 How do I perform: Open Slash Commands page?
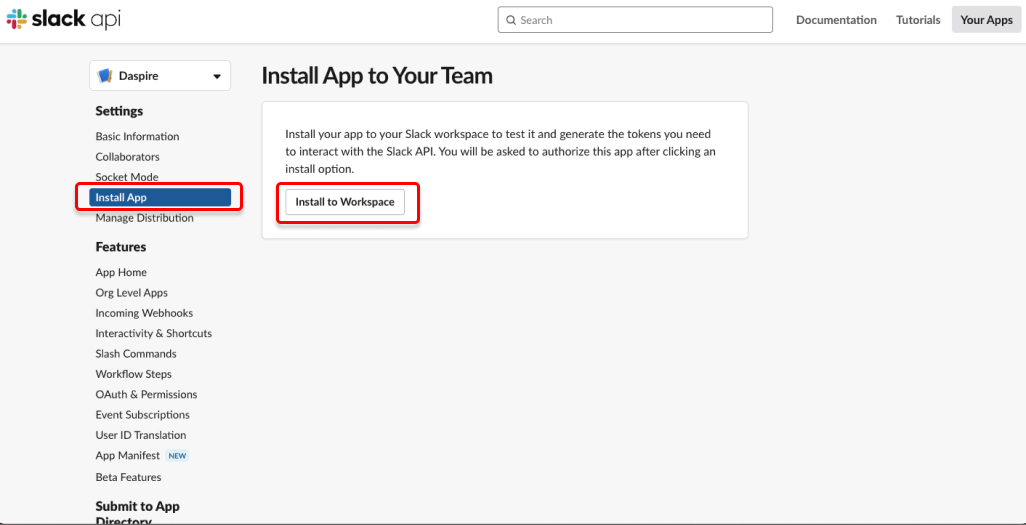tap(136, 353)
